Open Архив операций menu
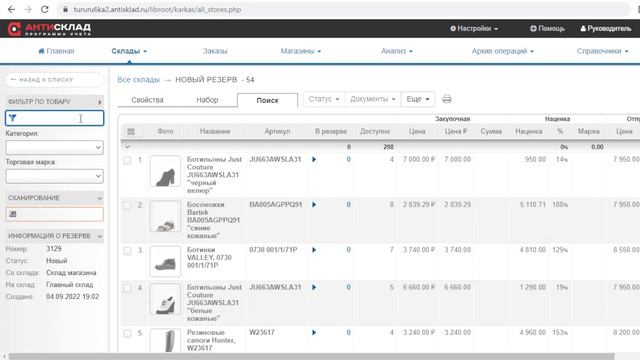The height and width of the screenshot is (360, 640). tap(502, 51)
